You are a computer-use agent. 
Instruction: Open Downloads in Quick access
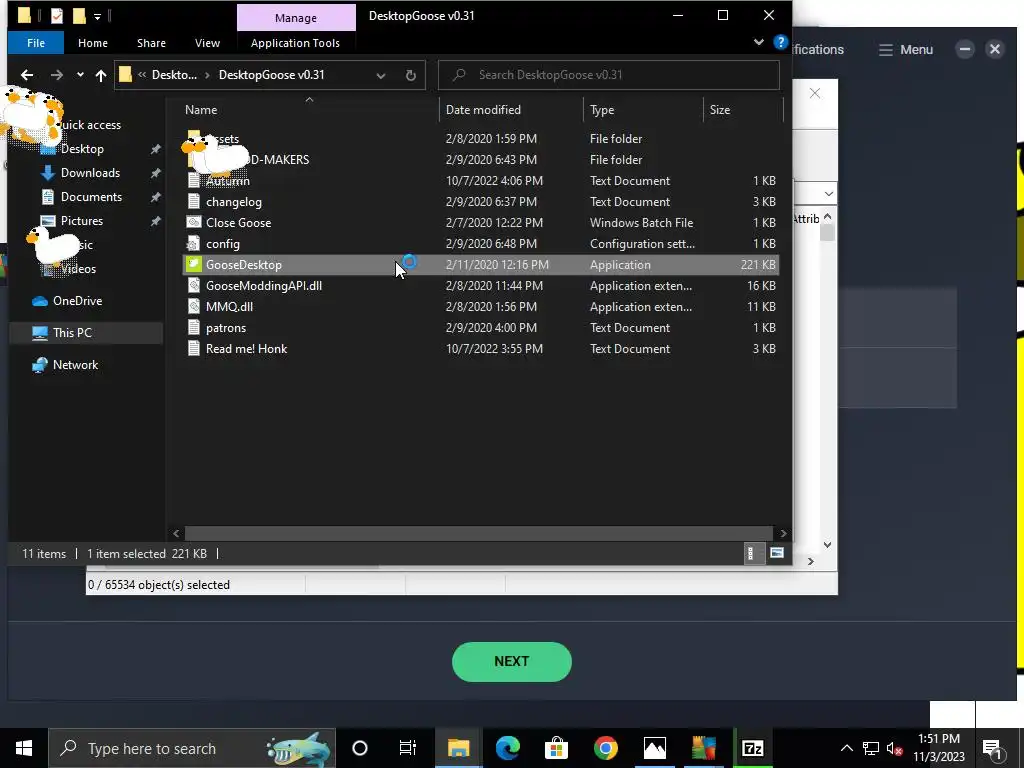[90, 173]
